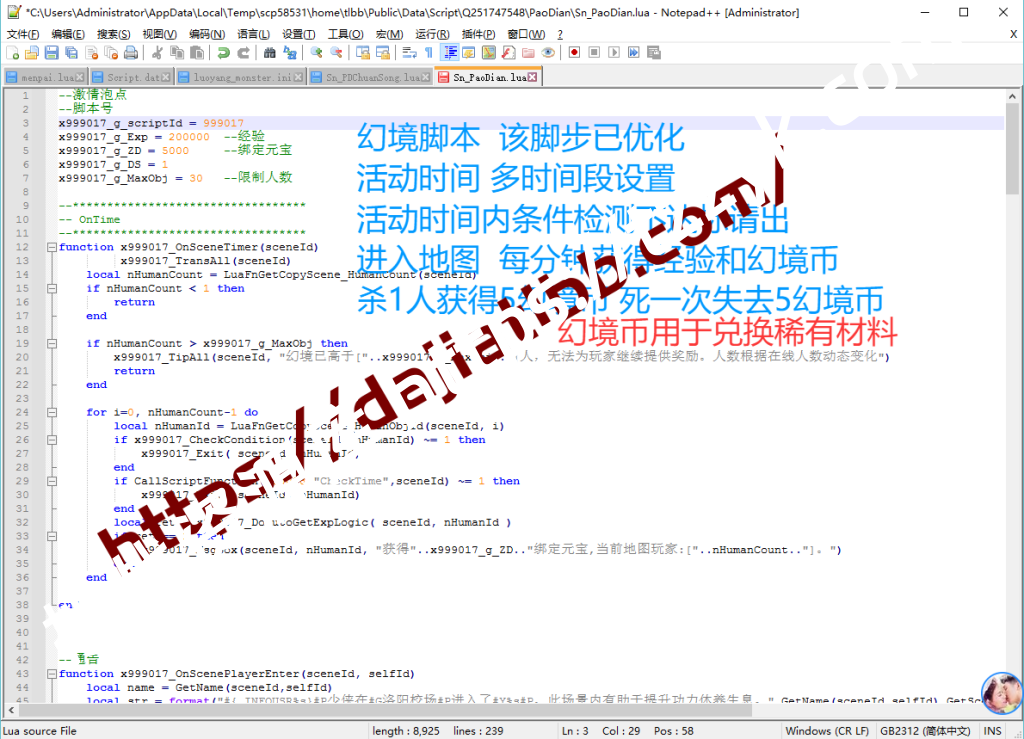Click the New file toolbar icon
Viewport: 1024px width, 739px height.
click(x=12, y=53)
